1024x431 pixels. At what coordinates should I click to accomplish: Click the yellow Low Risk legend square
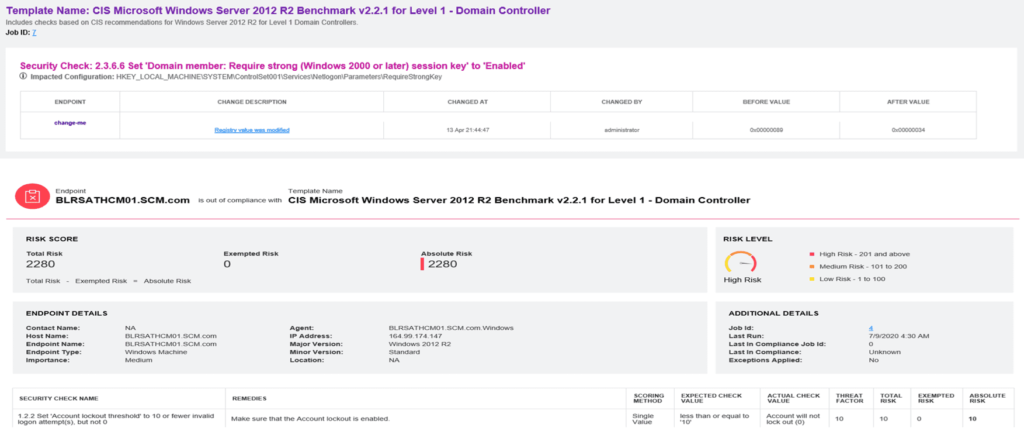coord(812,279)
